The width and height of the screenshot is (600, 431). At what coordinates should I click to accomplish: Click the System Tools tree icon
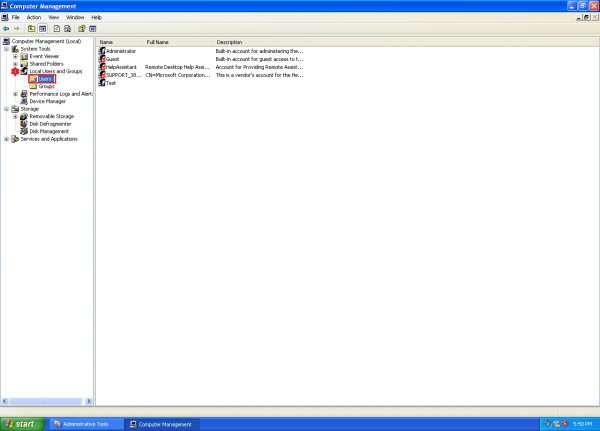15,49
